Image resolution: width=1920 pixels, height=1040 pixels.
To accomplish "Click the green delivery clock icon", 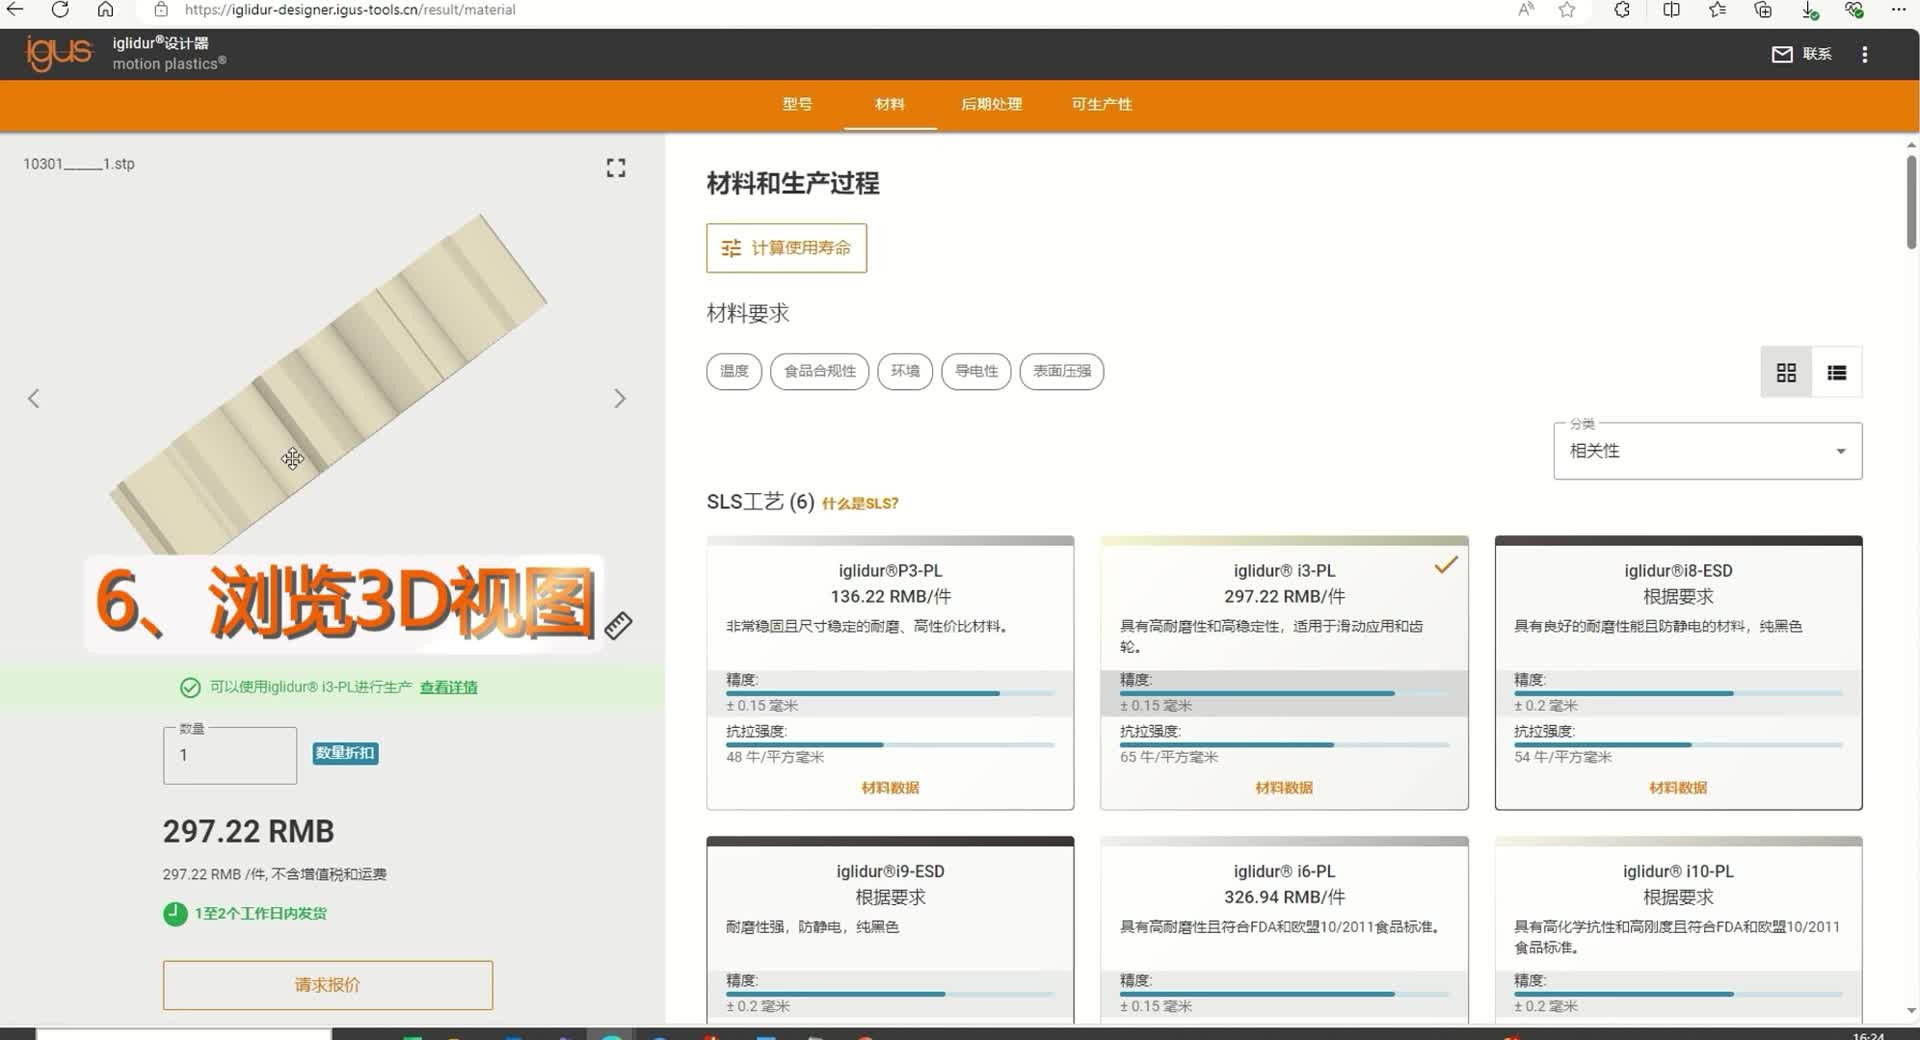I will pos(175,913).
